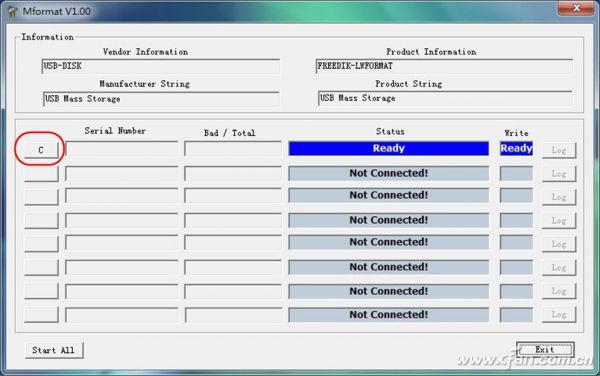600x376 pixels.
Task: Click the last row Not Connected! status
Action: tap(388, 314)
